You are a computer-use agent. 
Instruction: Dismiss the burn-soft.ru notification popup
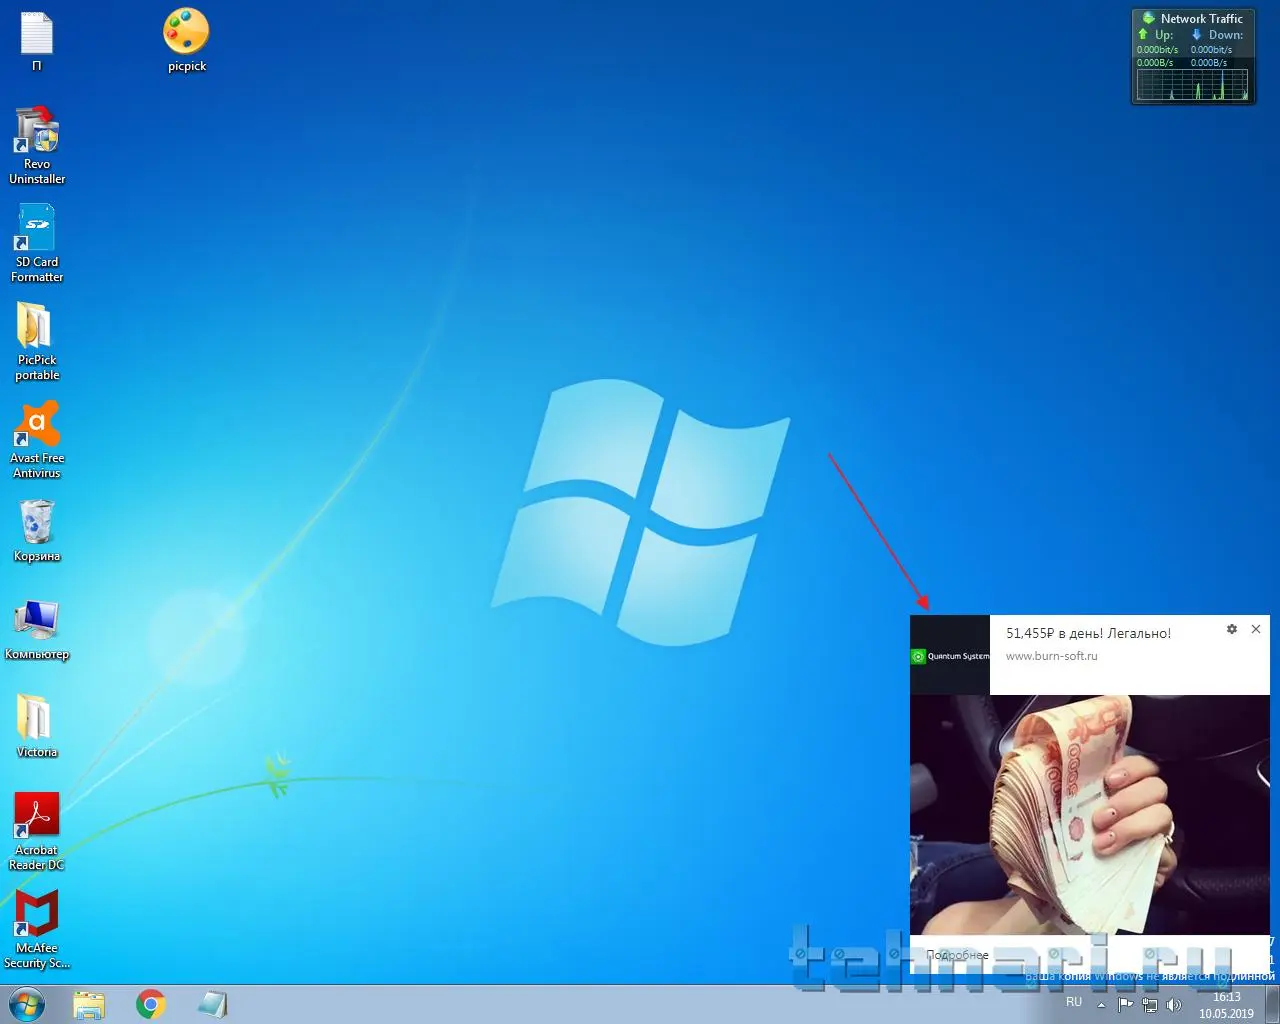coord(1256,629)
